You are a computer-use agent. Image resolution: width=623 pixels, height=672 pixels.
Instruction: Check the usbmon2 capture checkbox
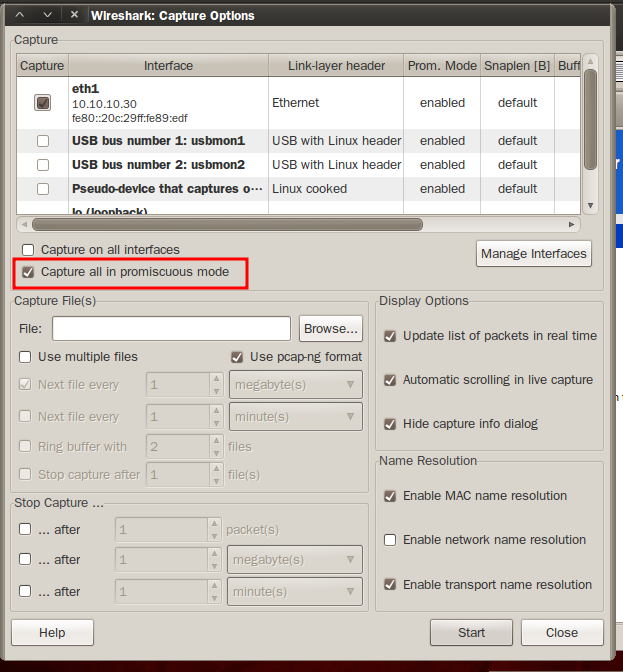[x=43, y=165]
